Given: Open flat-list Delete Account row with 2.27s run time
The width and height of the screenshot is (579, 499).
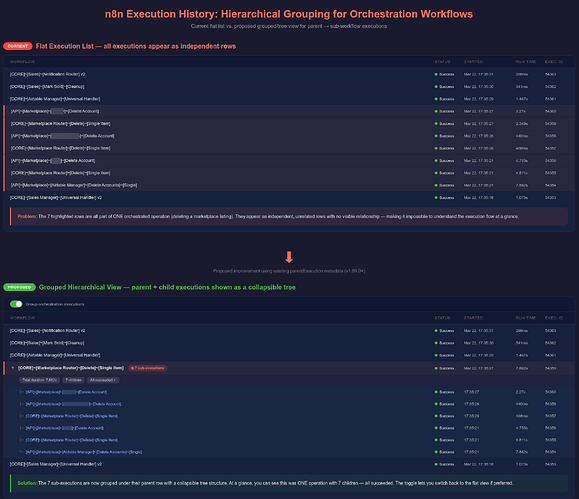Looking at the screenshot, I should click(289, 111).
